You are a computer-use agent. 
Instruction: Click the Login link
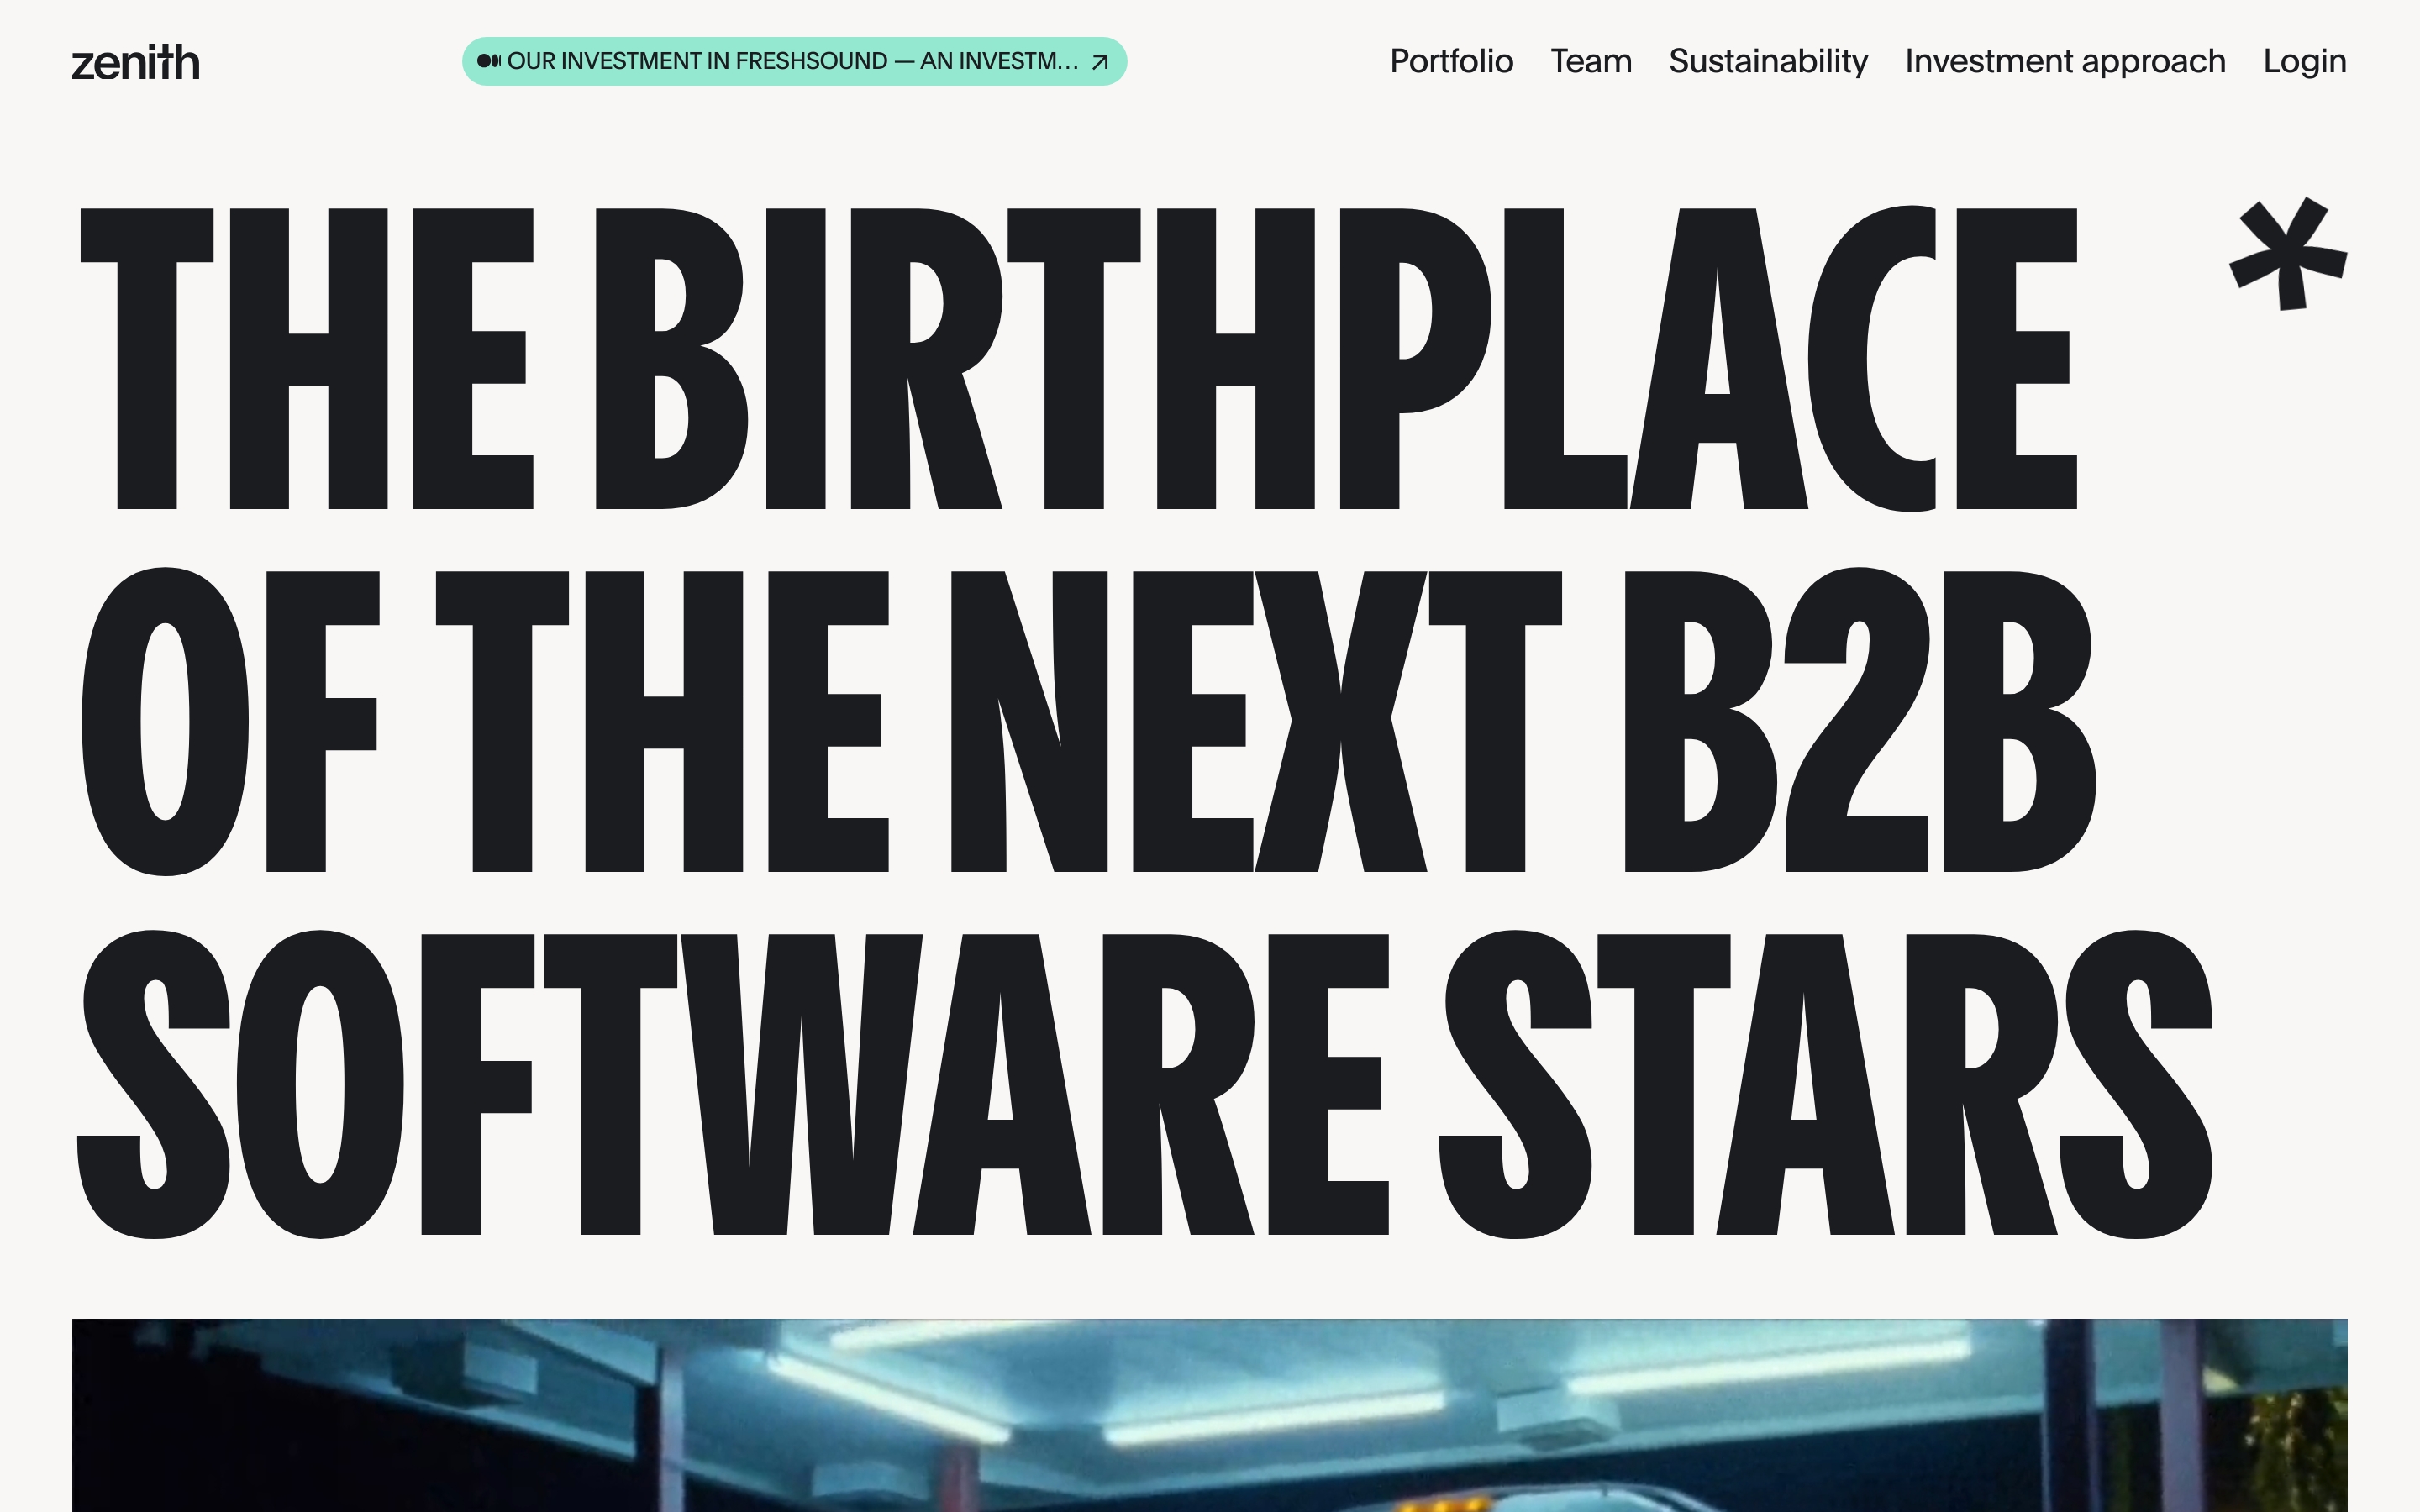[x=2304, y=61]
